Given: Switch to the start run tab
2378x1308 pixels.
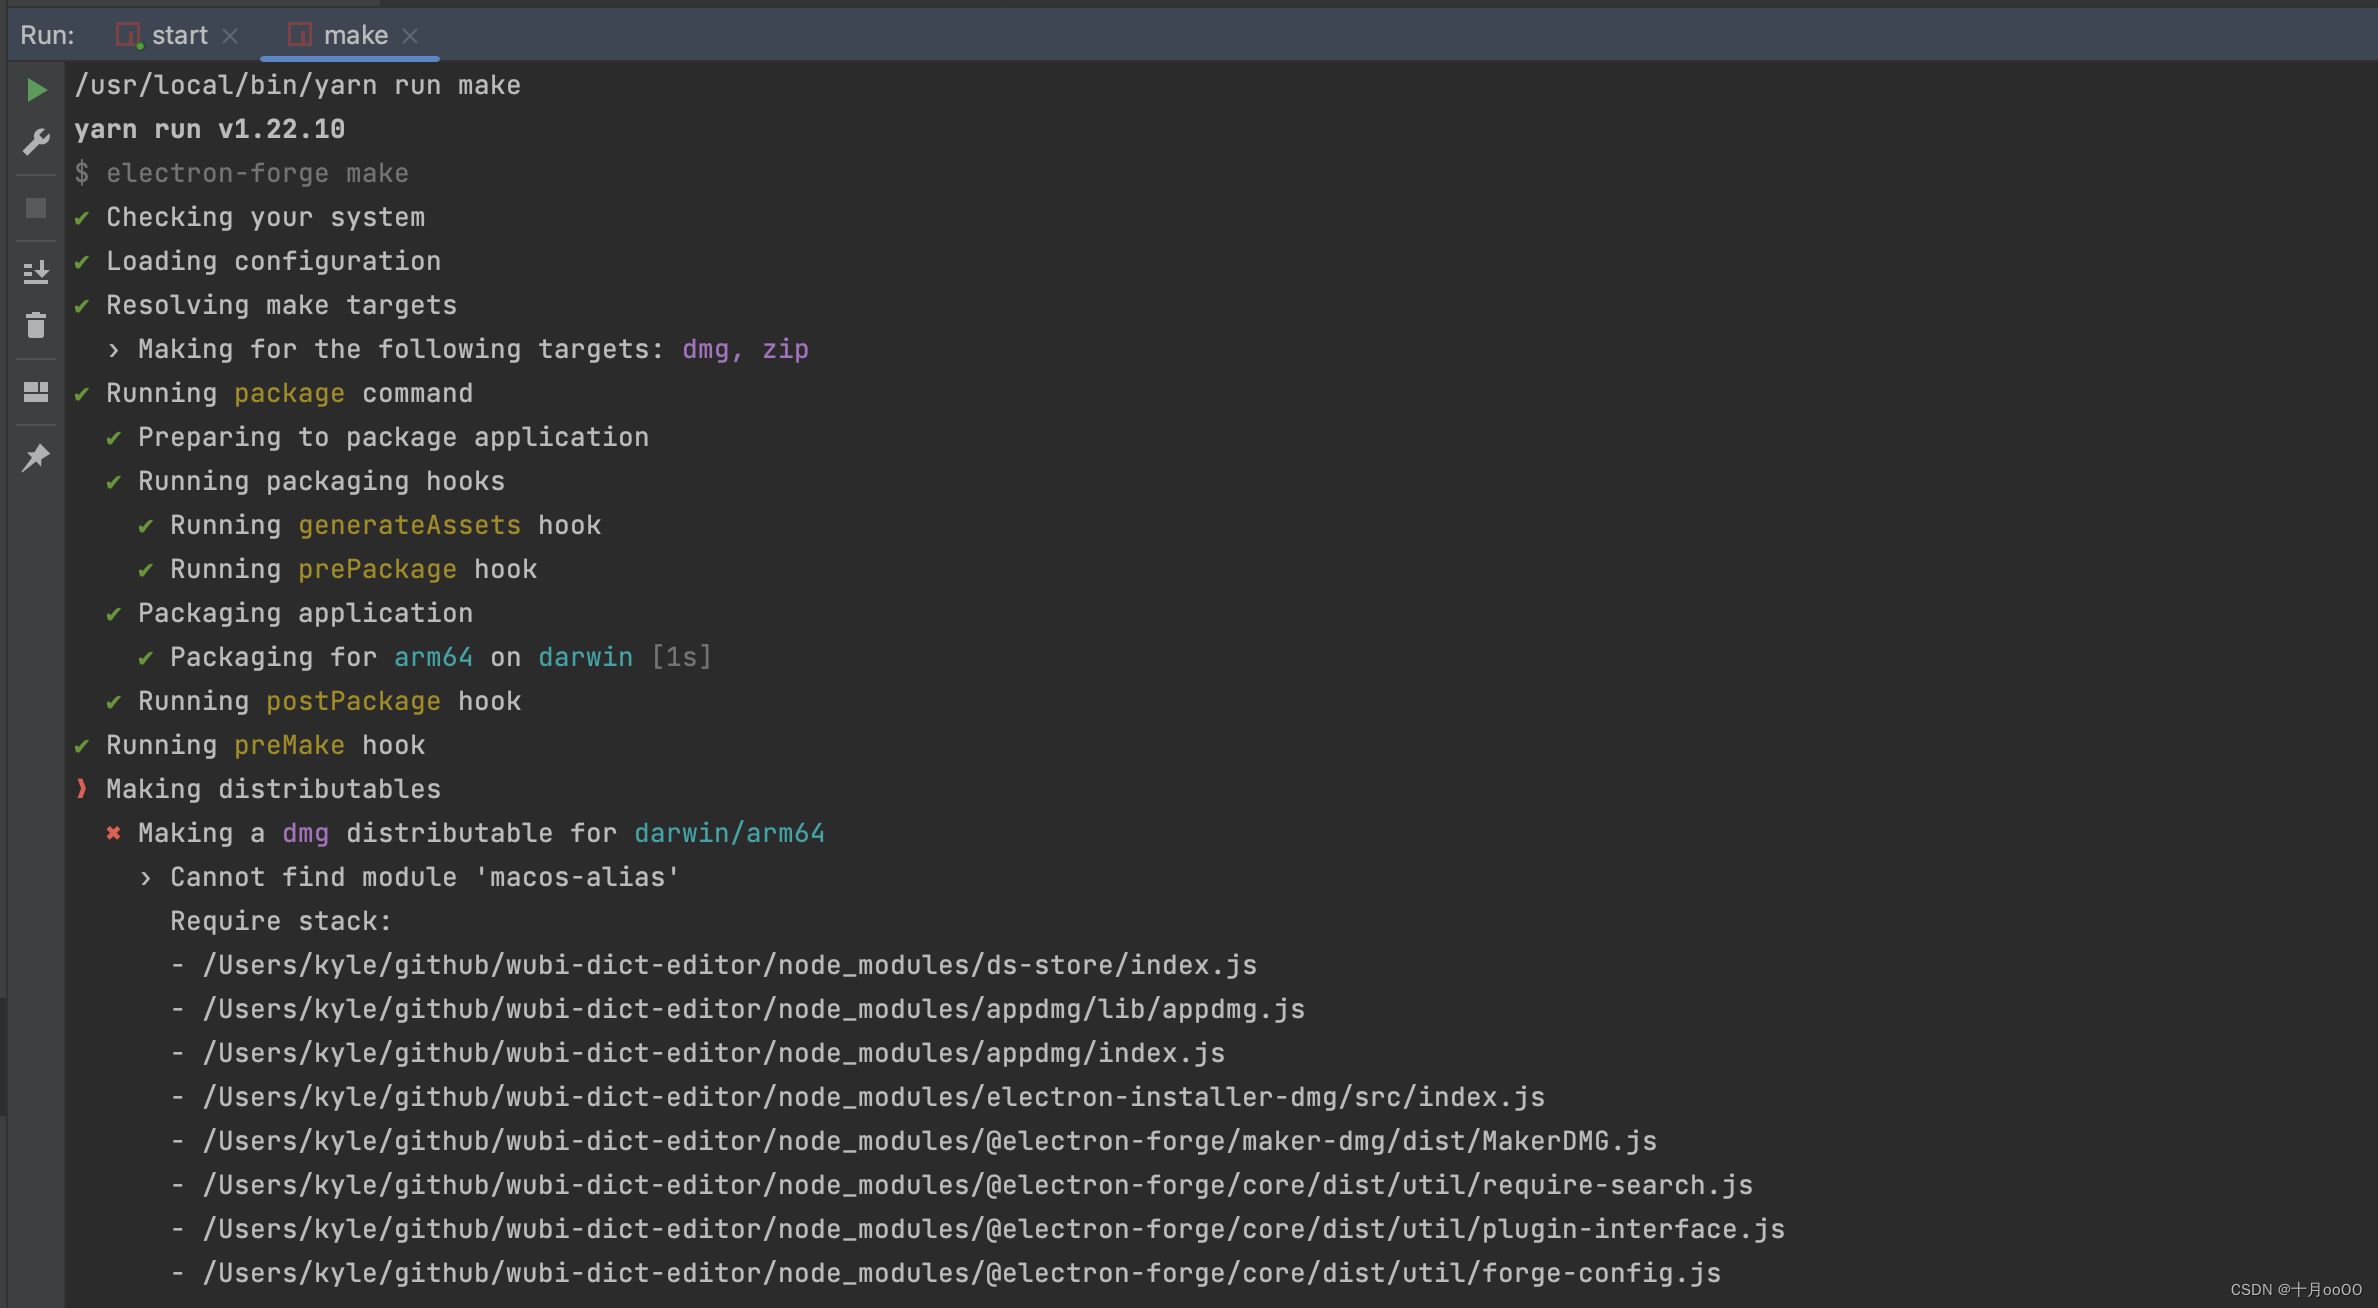Looking at the screenshot, I should 180,35.
